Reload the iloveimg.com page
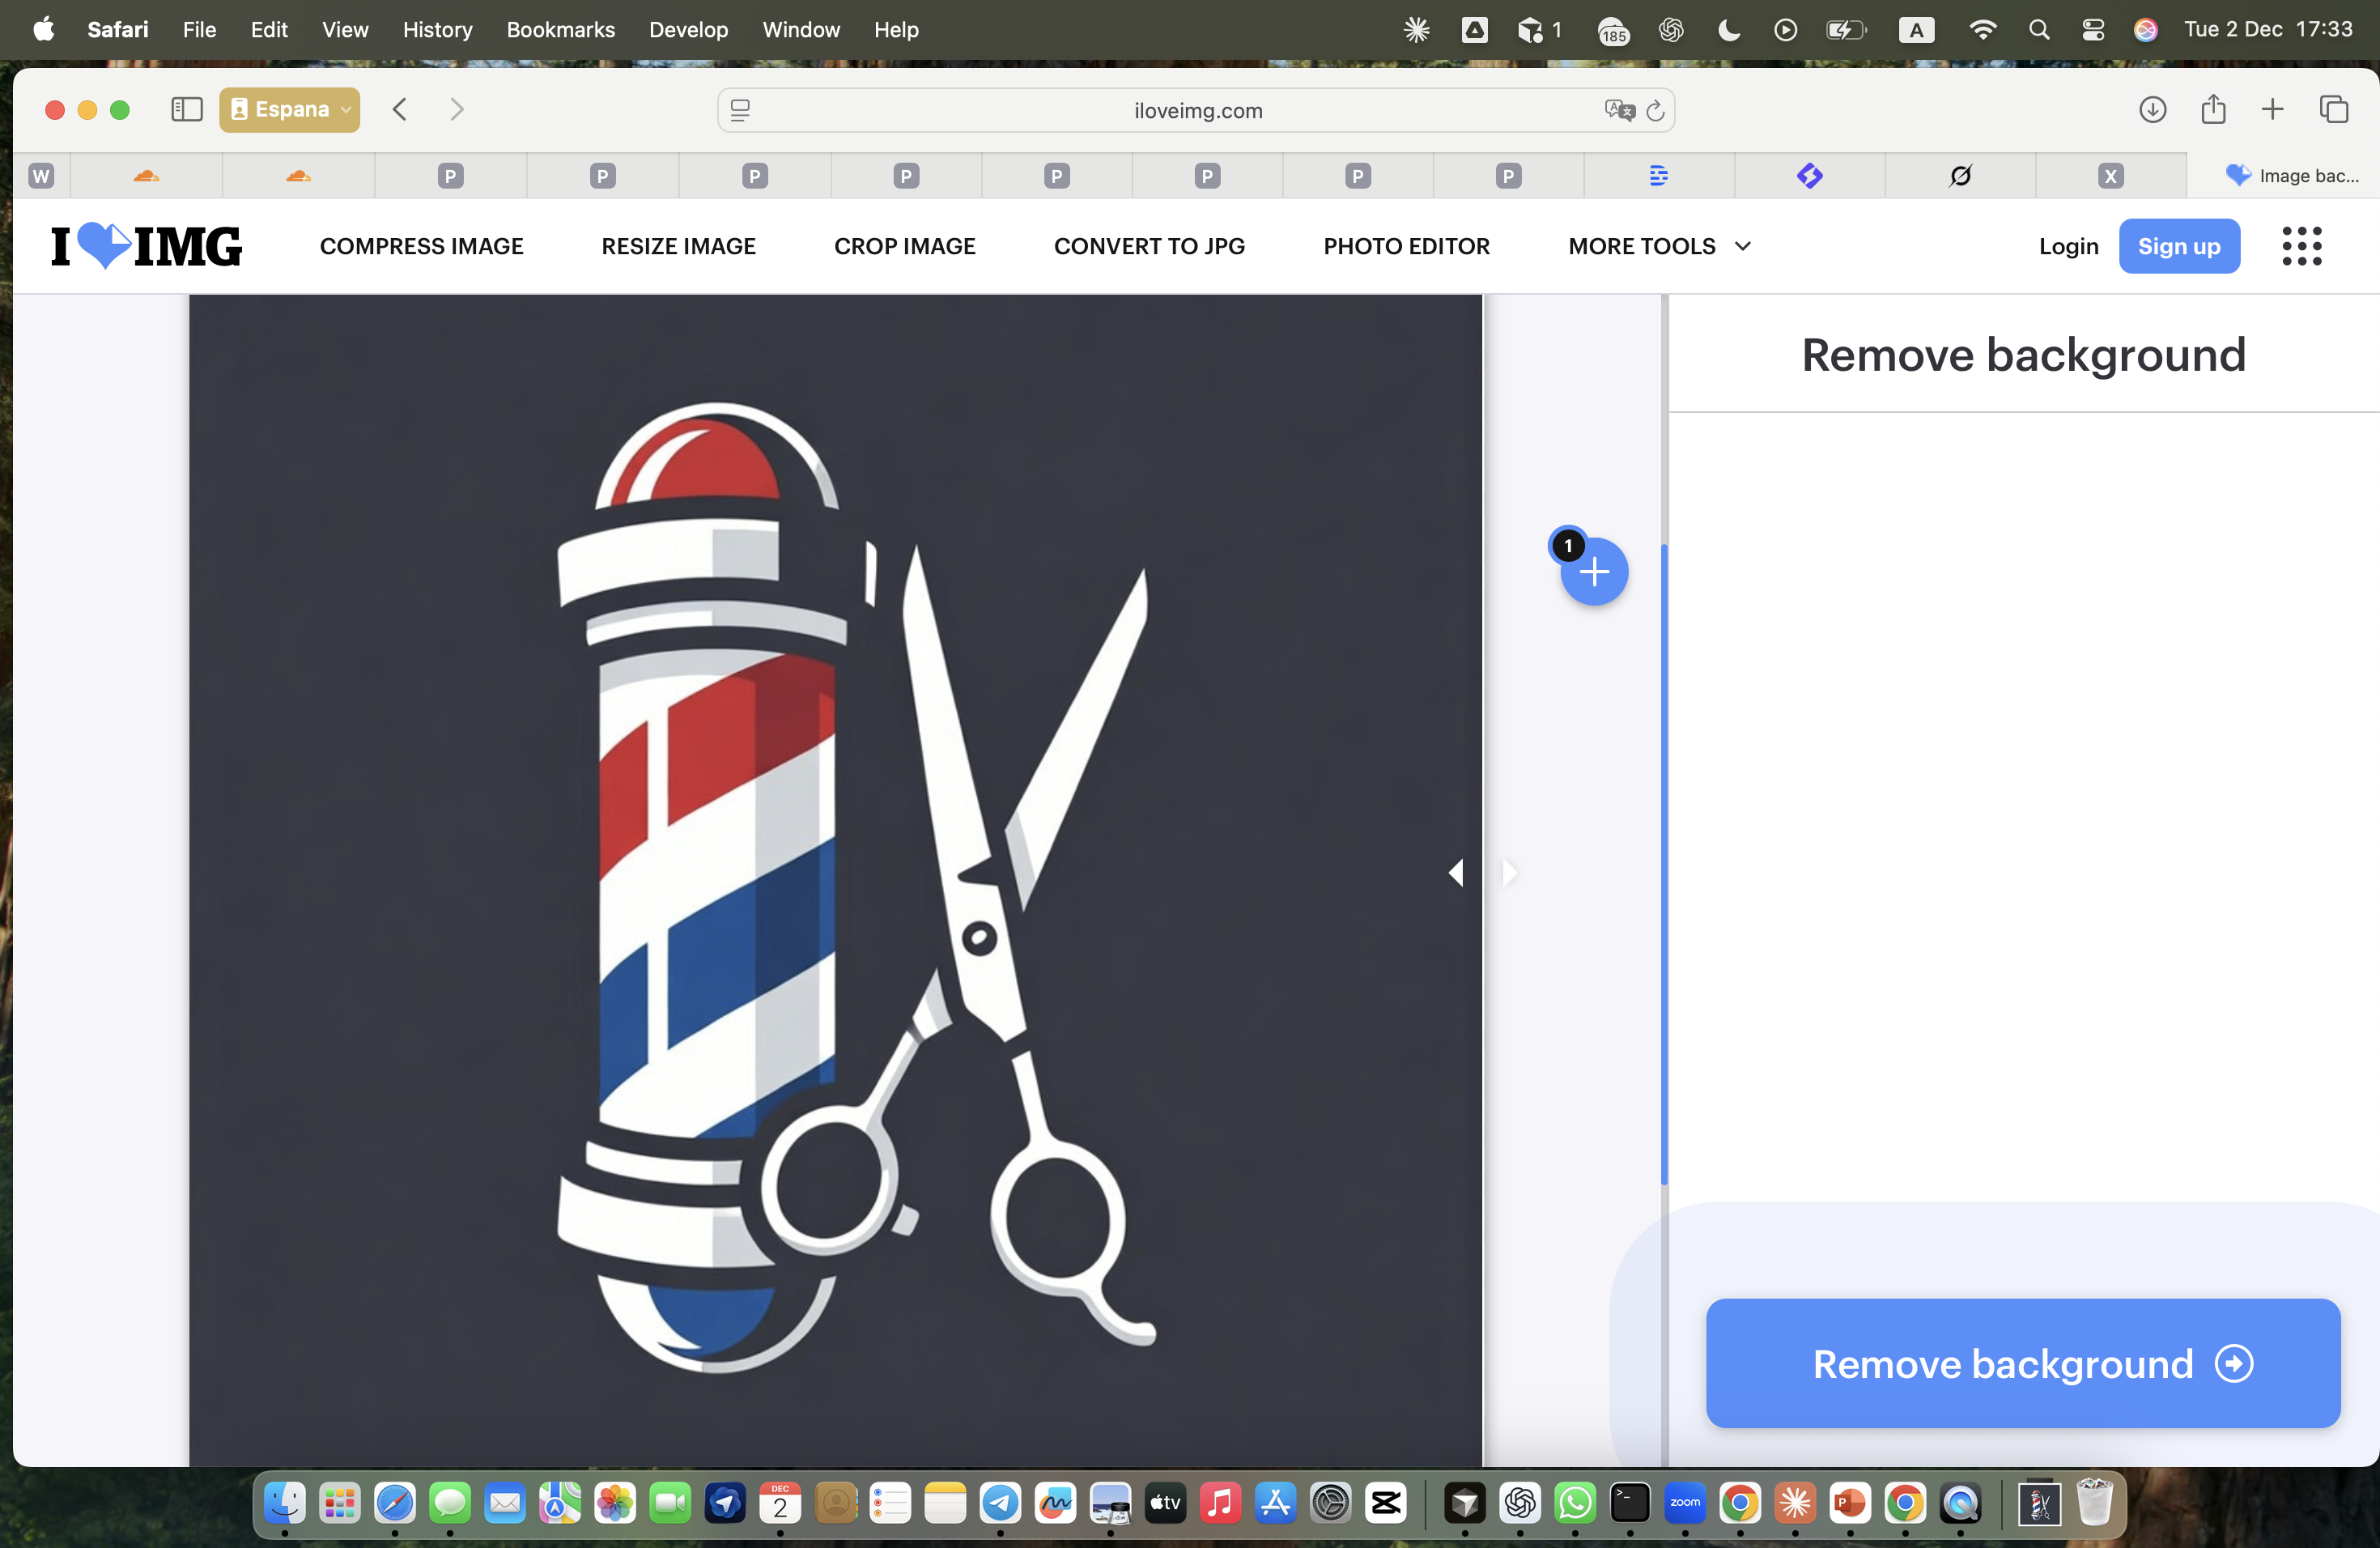Image resolution: width=2380 pixels, height=1548 pixels. click(x=1656, y=111)
